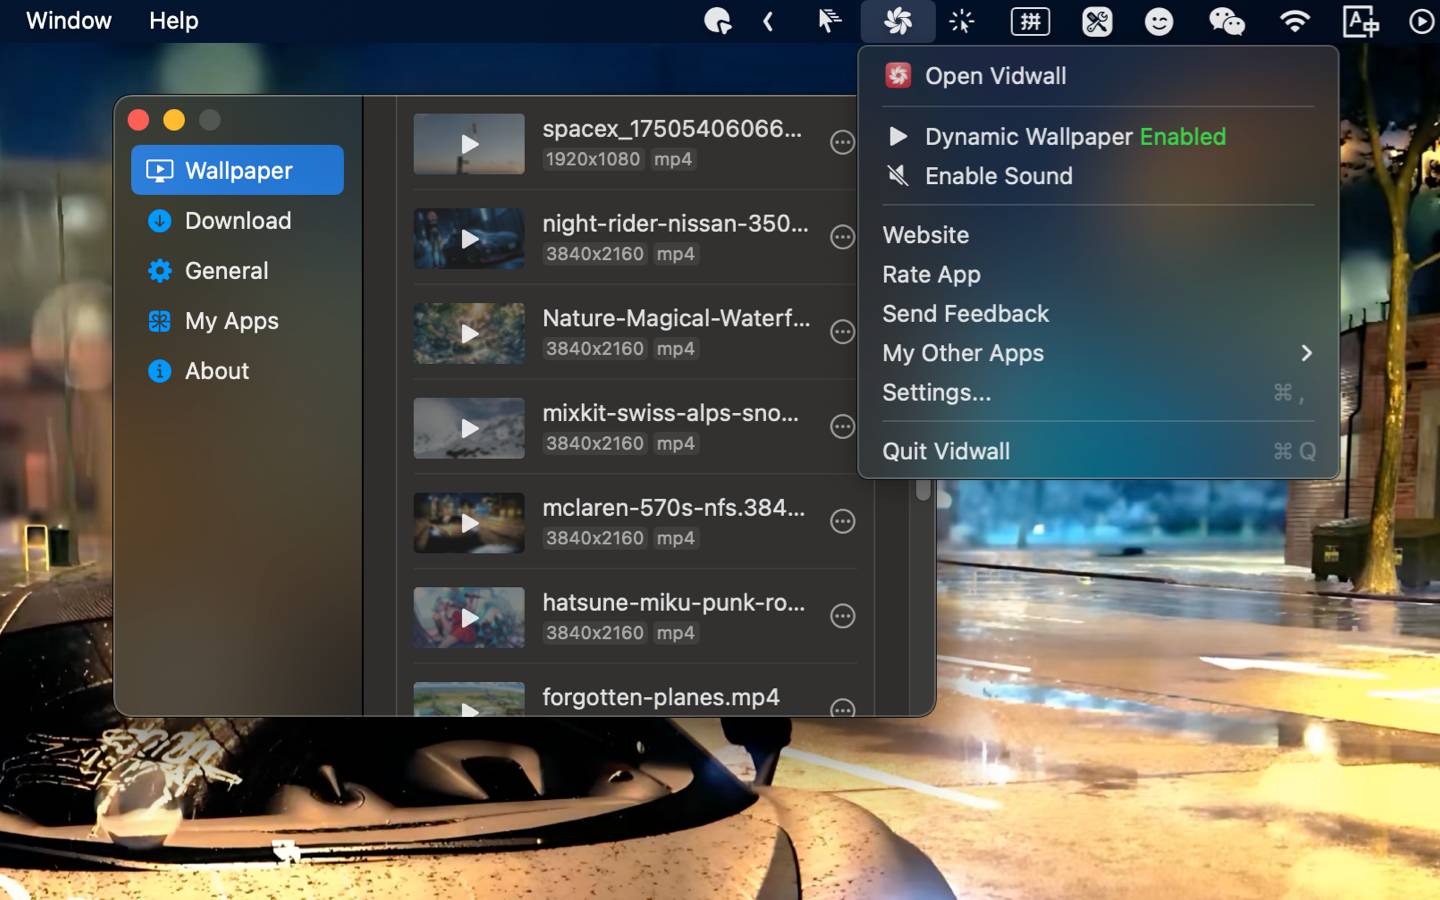Viewport: 1440px width, 900px height.
Task: Open the Vidwall Website
Action: pos(925,235)
